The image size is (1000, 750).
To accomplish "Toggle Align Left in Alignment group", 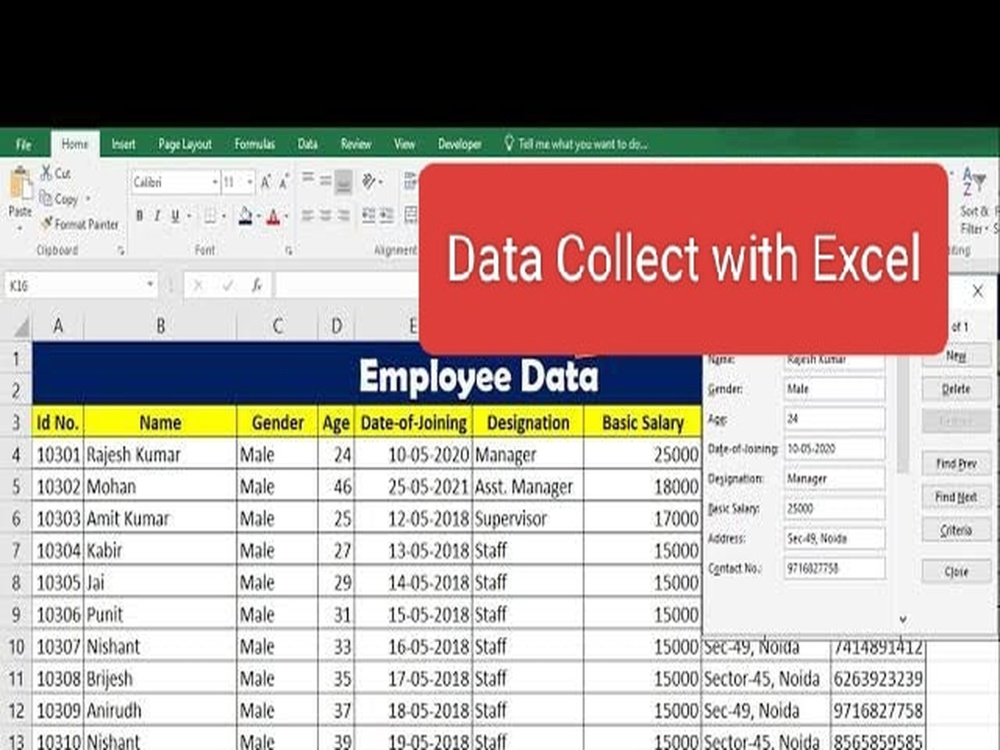I will (x=307, y=216).
